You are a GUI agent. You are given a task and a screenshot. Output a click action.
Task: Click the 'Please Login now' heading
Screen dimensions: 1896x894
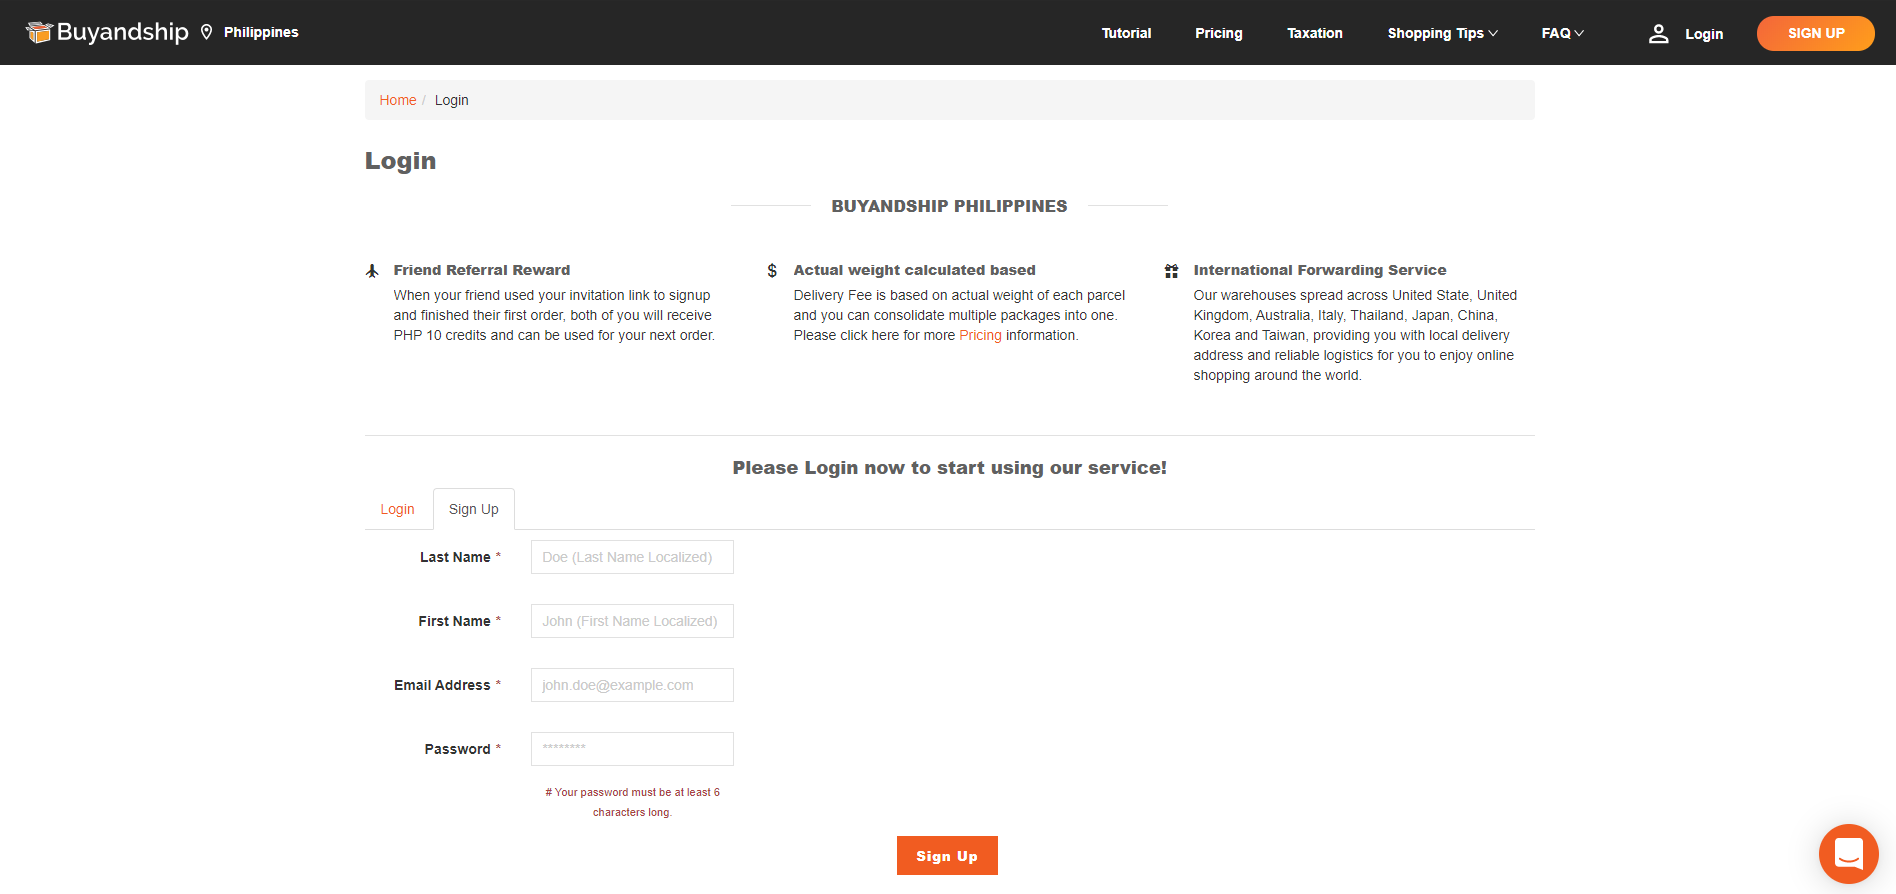pyautogui.click(x=949, y=468)
